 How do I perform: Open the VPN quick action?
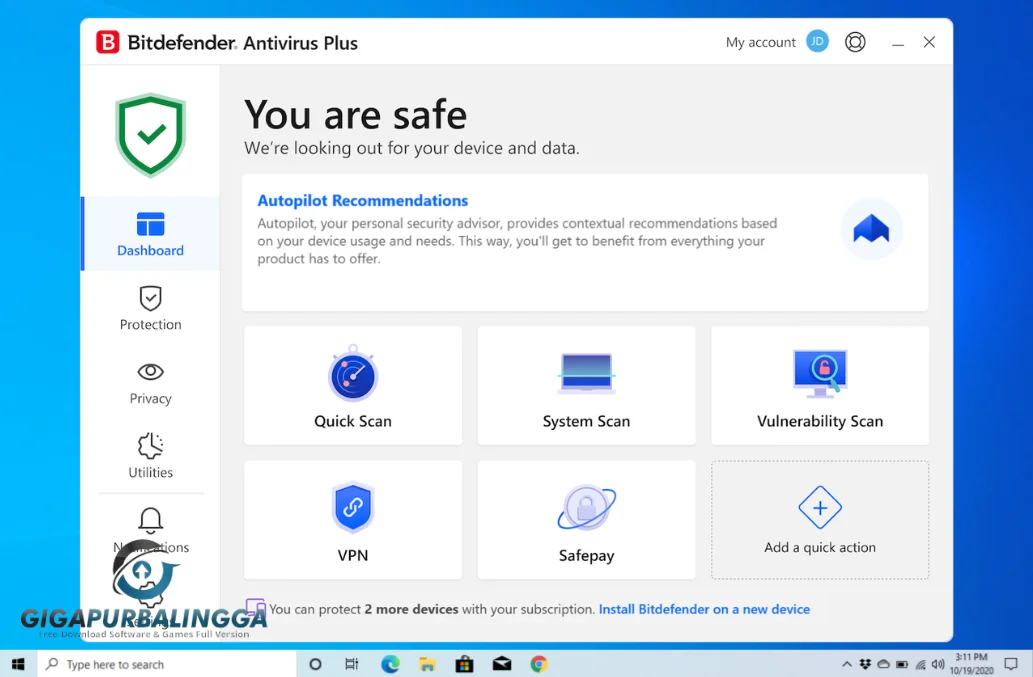(x=352, y=520)
